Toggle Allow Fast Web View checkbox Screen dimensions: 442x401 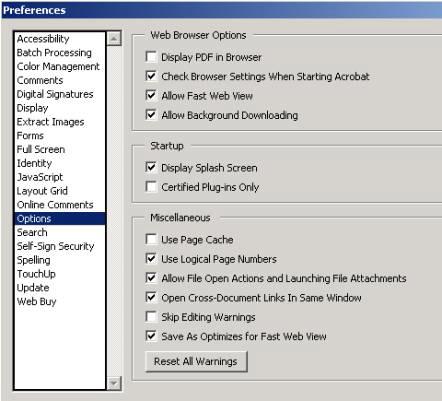pyautogui.click(x=151, y=95)
